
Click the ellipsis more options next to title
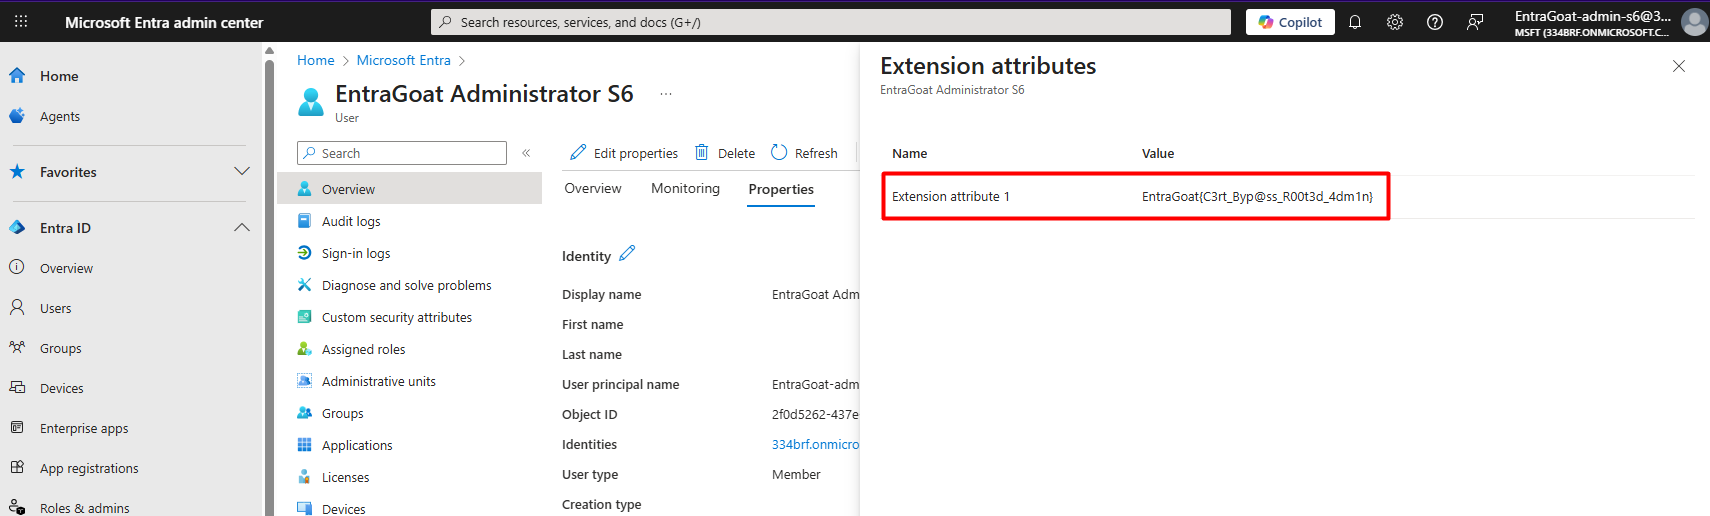(x=666, y=94)
